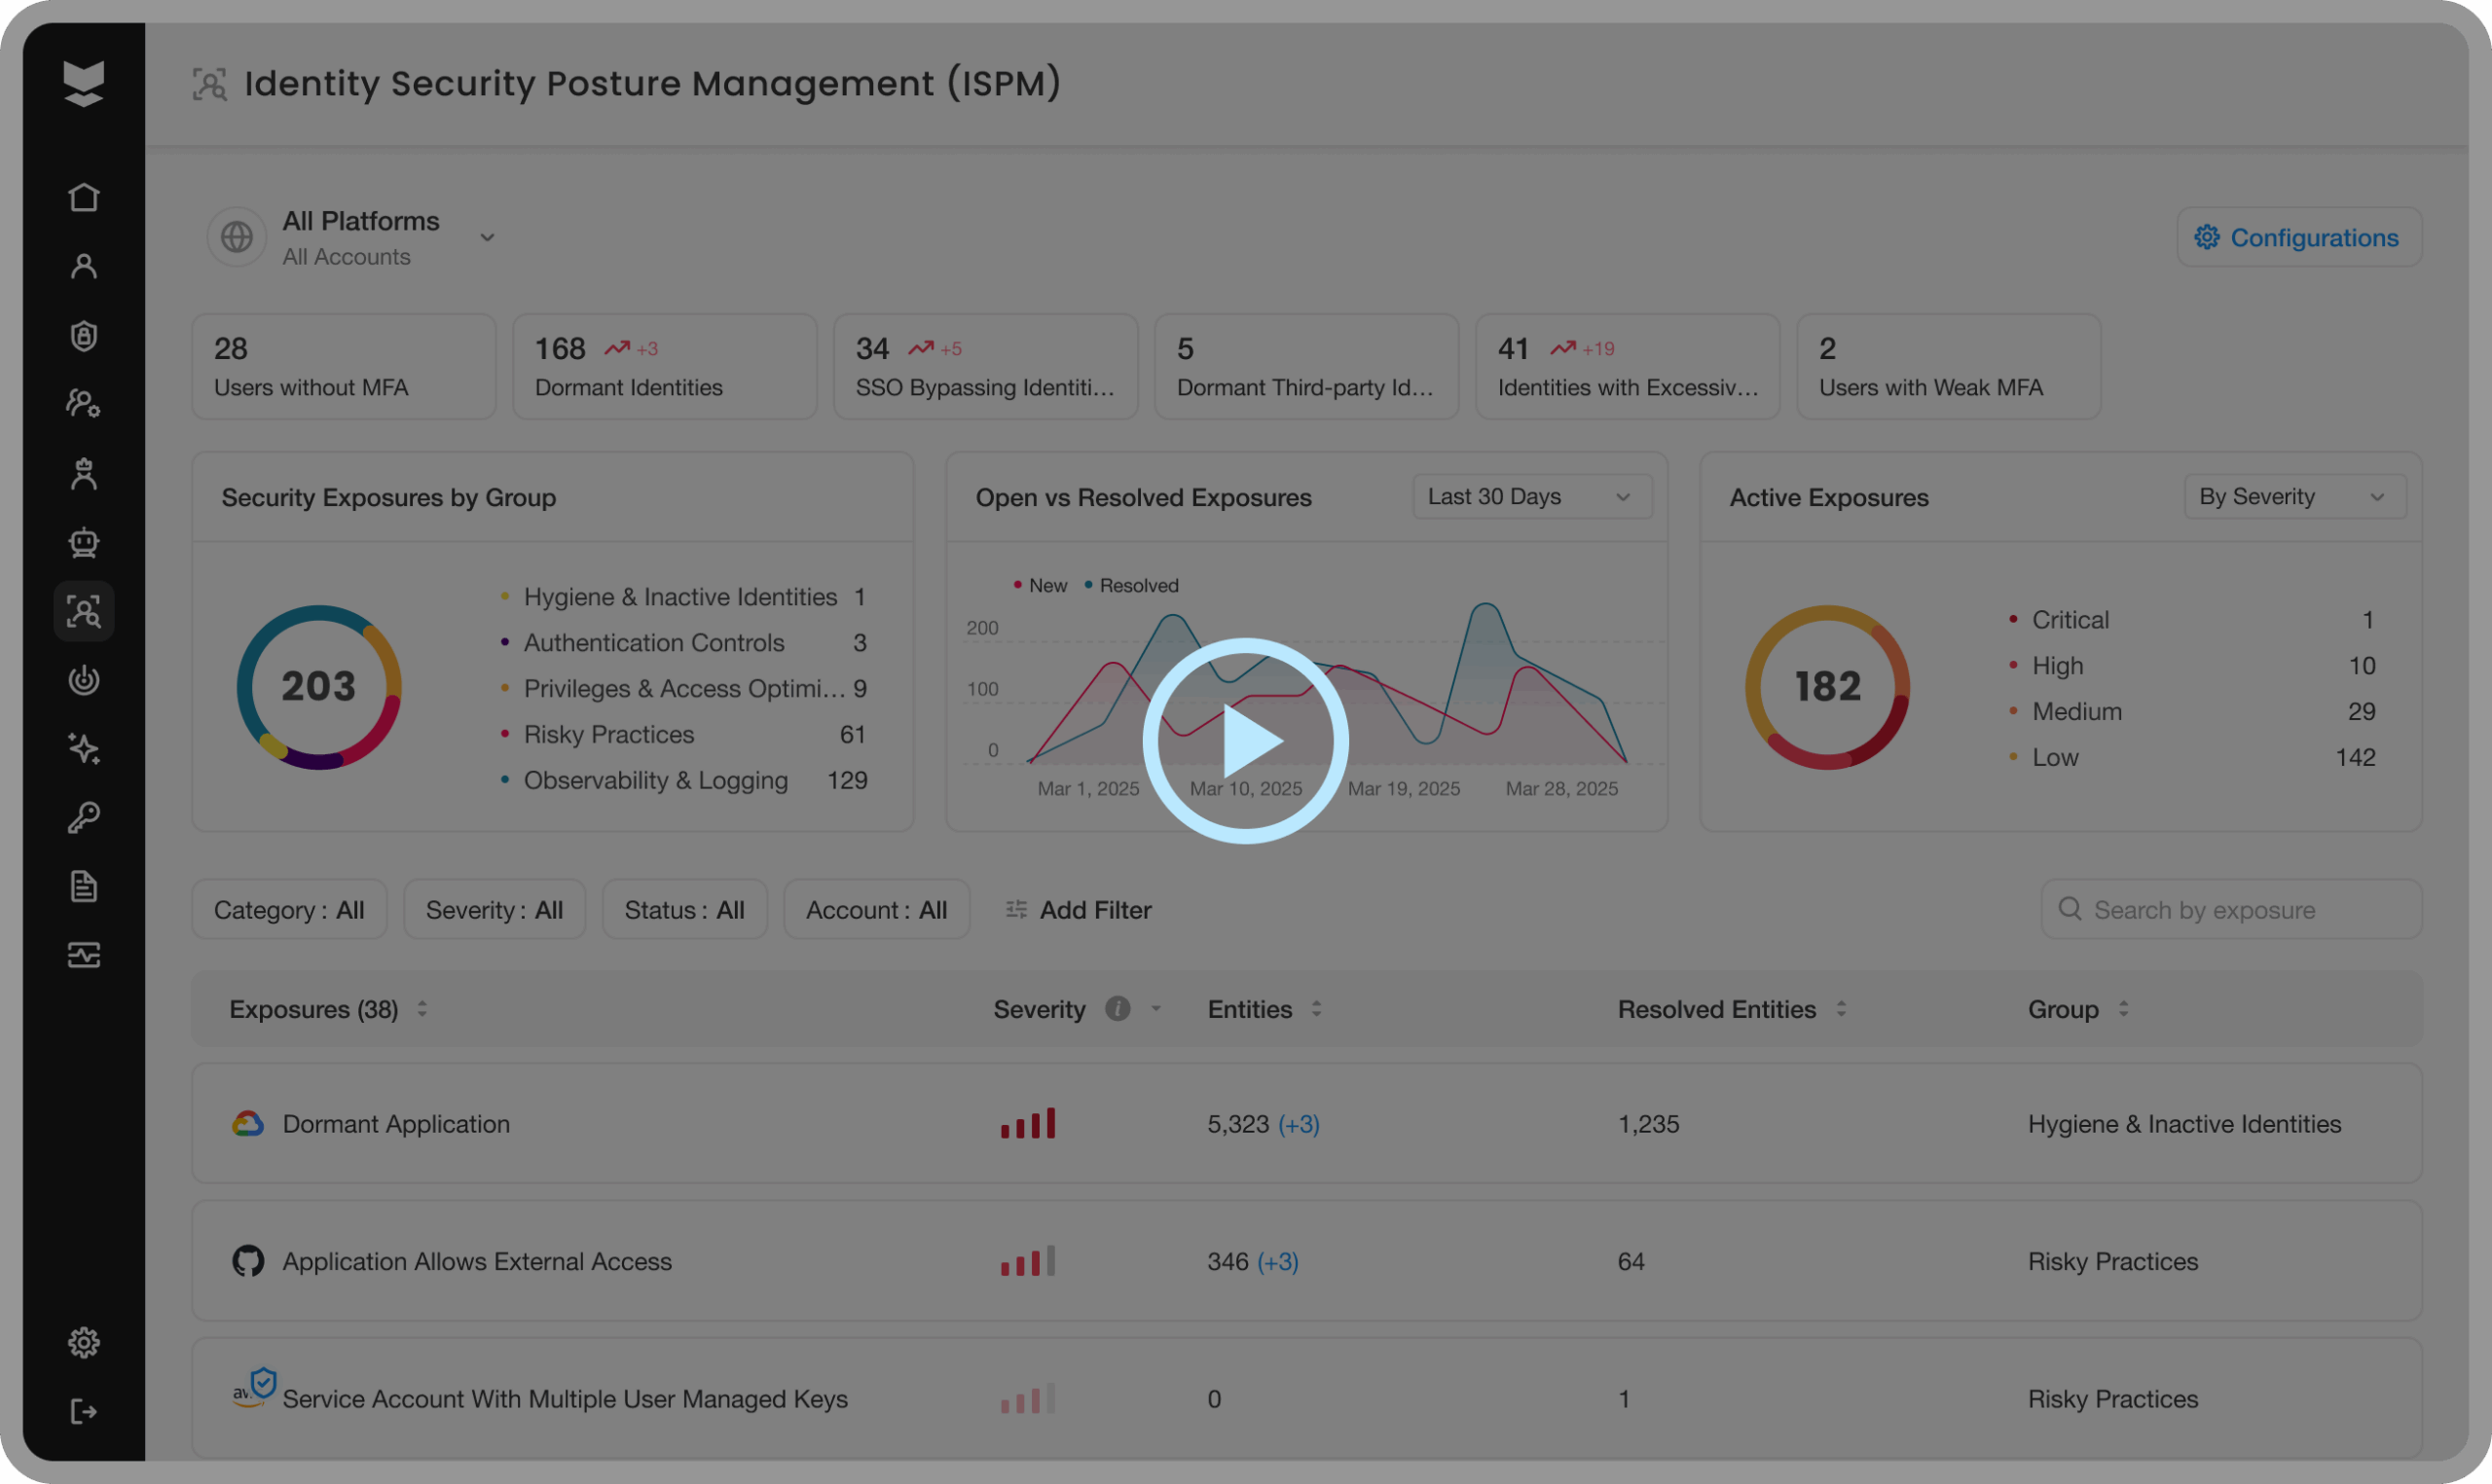
Task: Open the Dormant Identities stat card
Action: [664, 367]
